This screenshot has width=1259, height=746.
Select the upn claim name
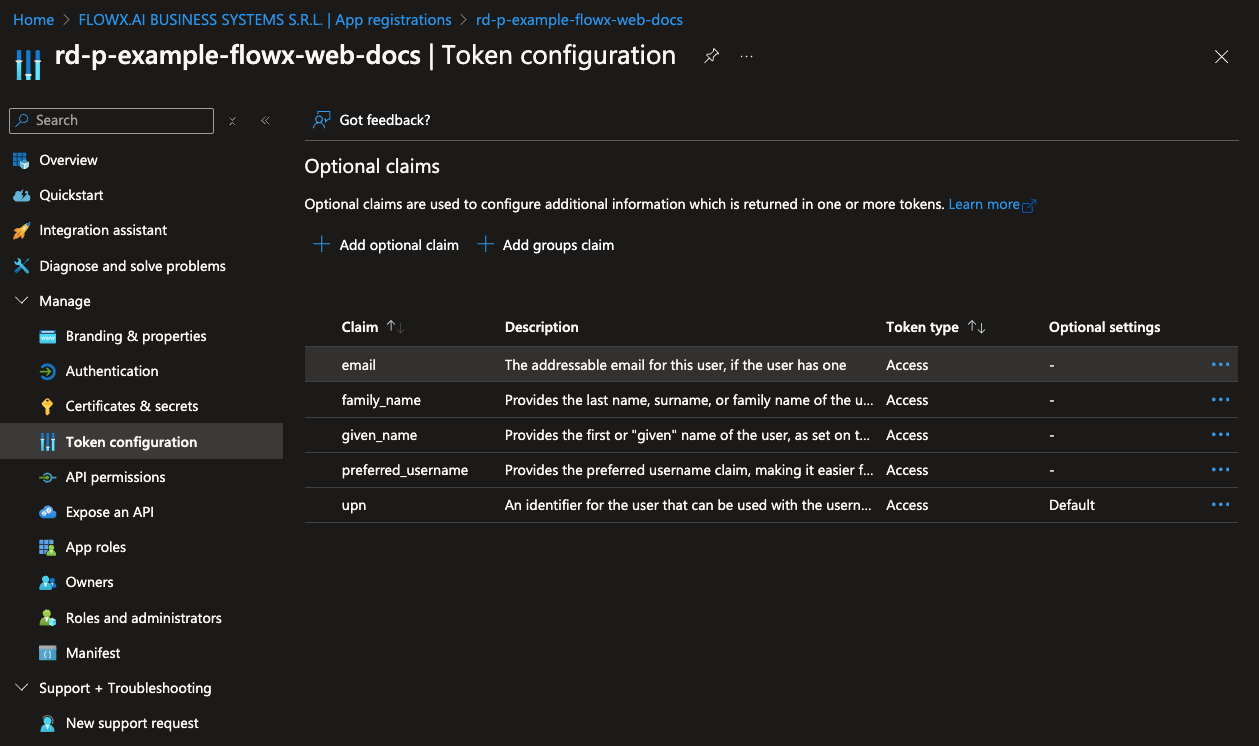point(354,505)
